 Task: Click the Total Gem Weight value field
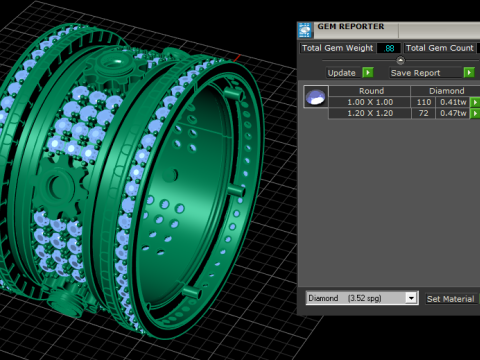(x=389, y=48)
